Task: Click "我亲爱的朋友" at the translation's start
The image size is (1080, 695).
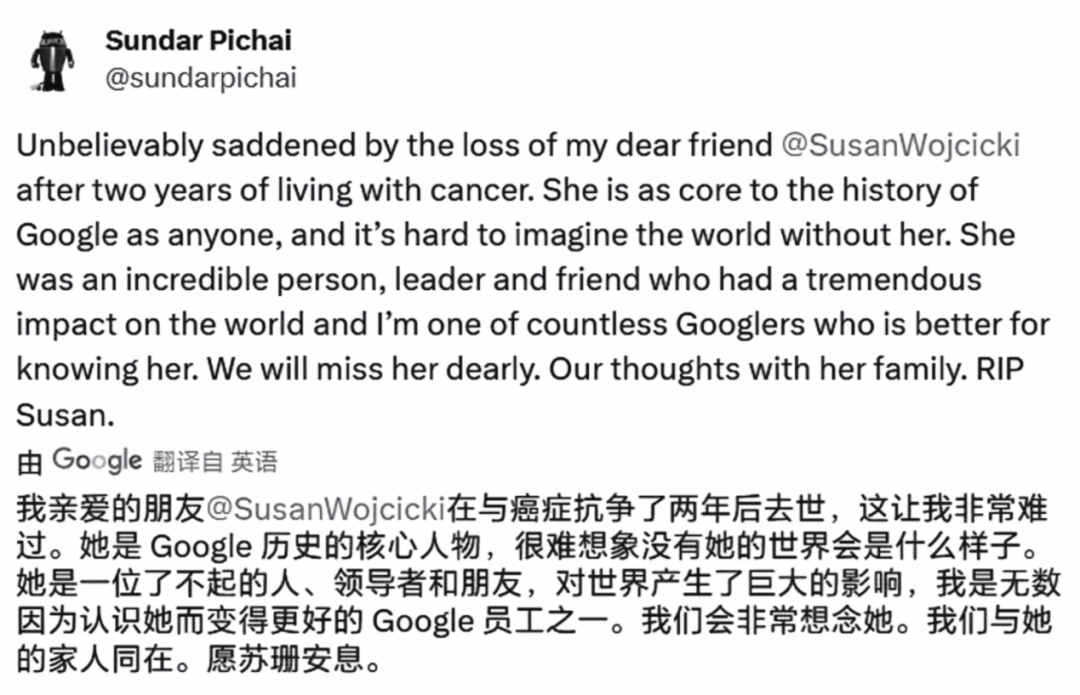Action: (x=110, y=509)
